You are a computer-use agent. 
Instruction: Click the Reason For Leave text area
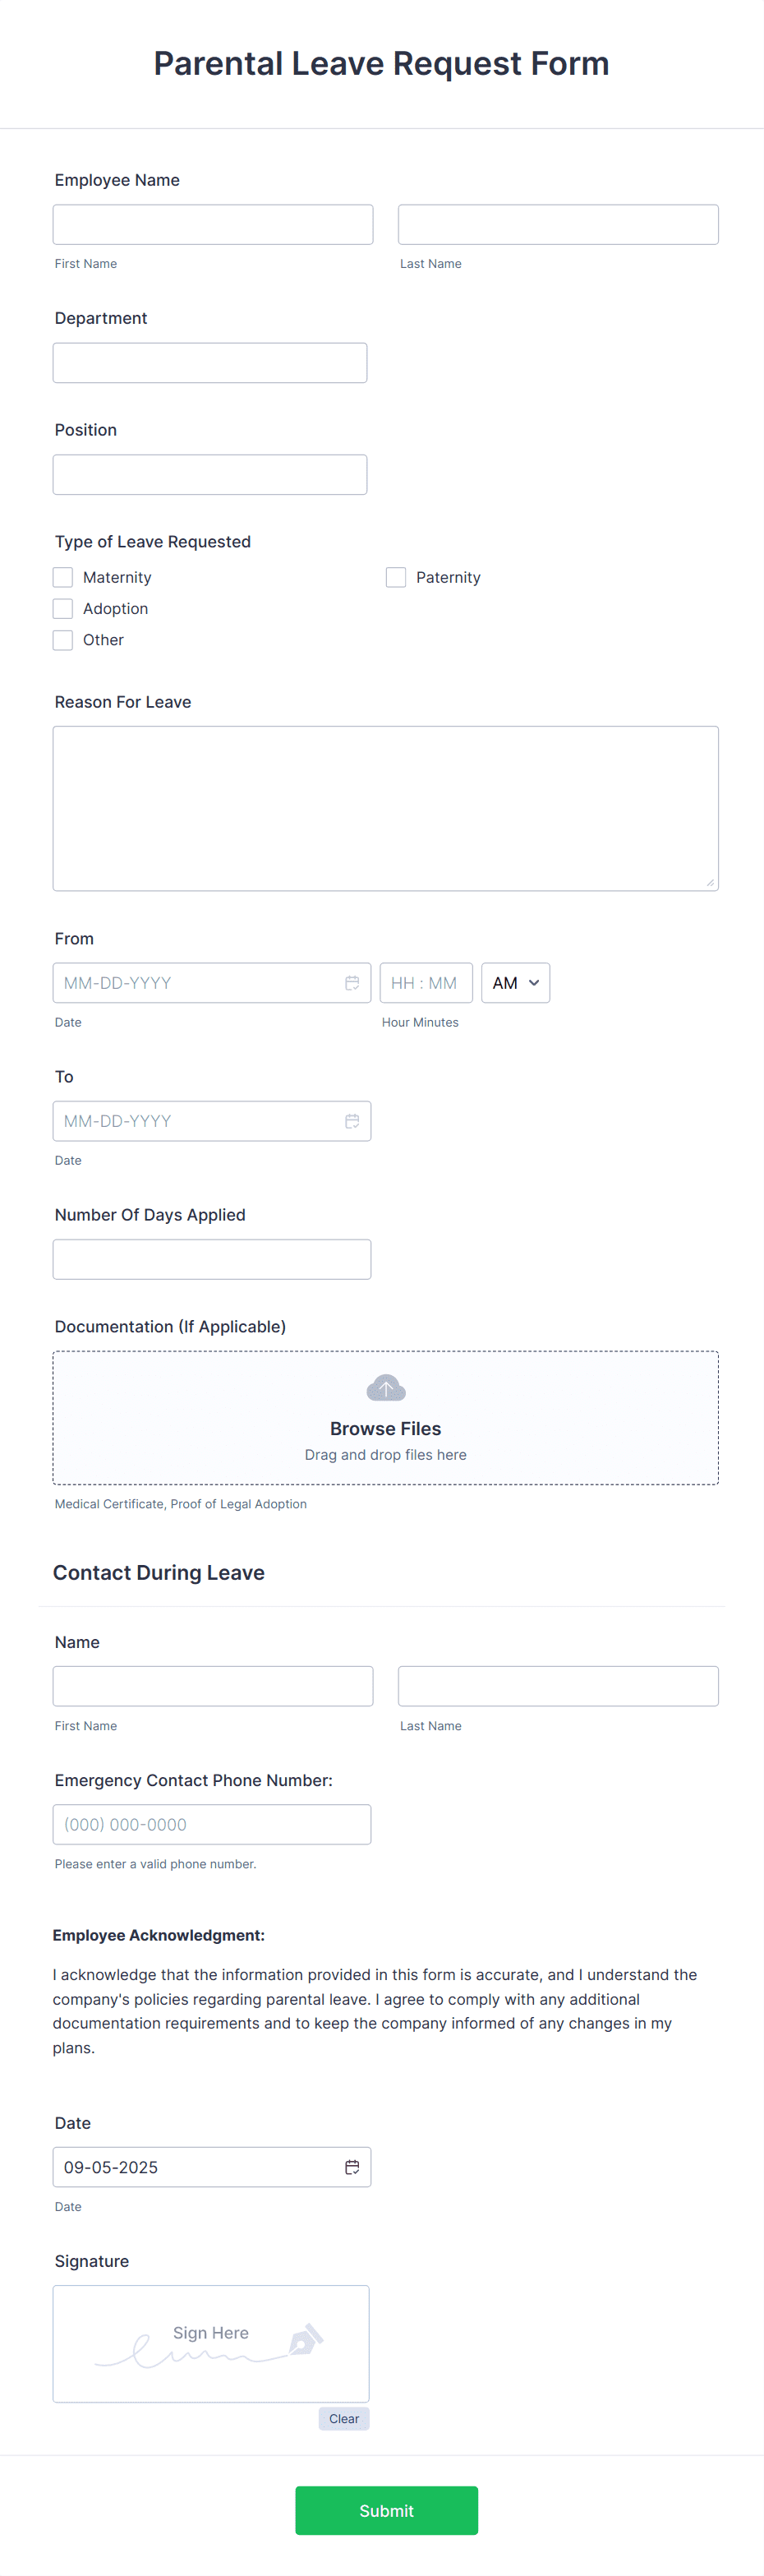385,808
